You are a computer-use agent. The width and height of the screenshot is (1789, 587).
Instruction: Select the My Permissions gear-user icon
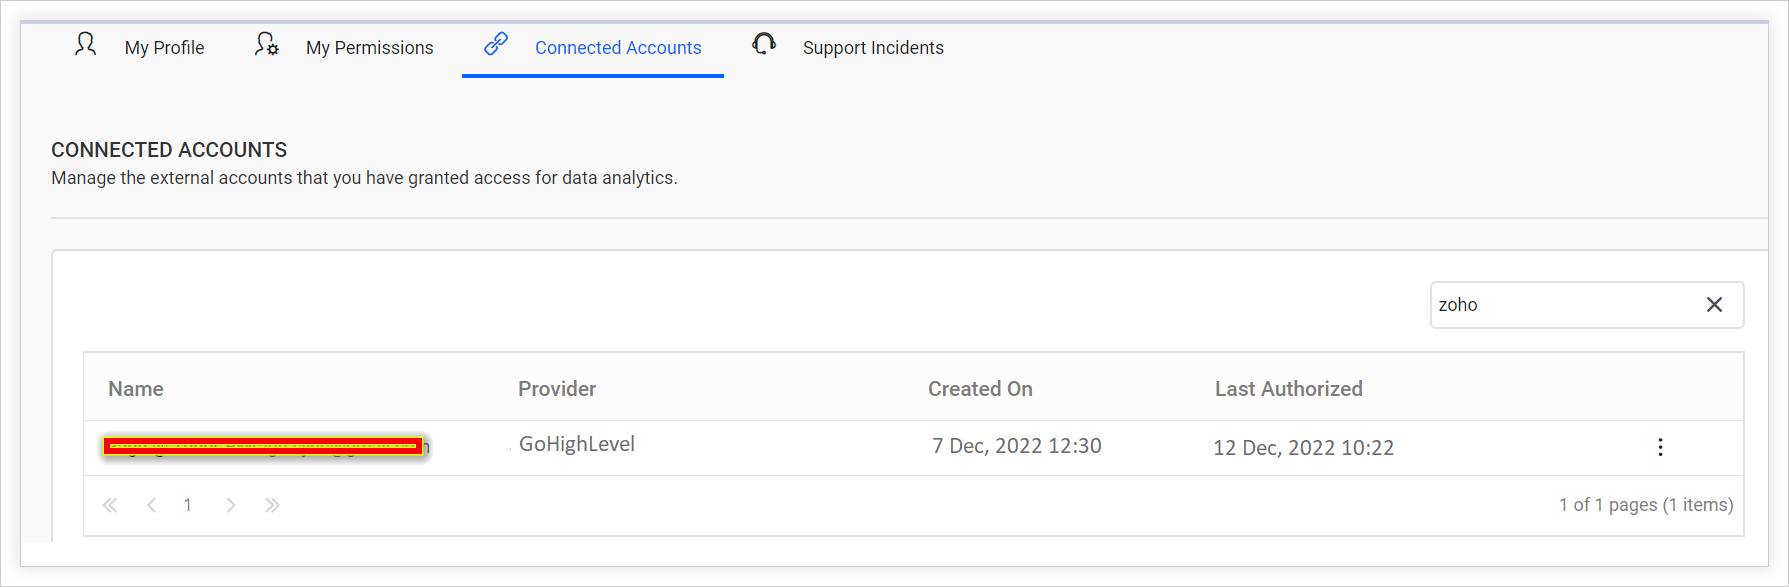click(x=266, y=45)
